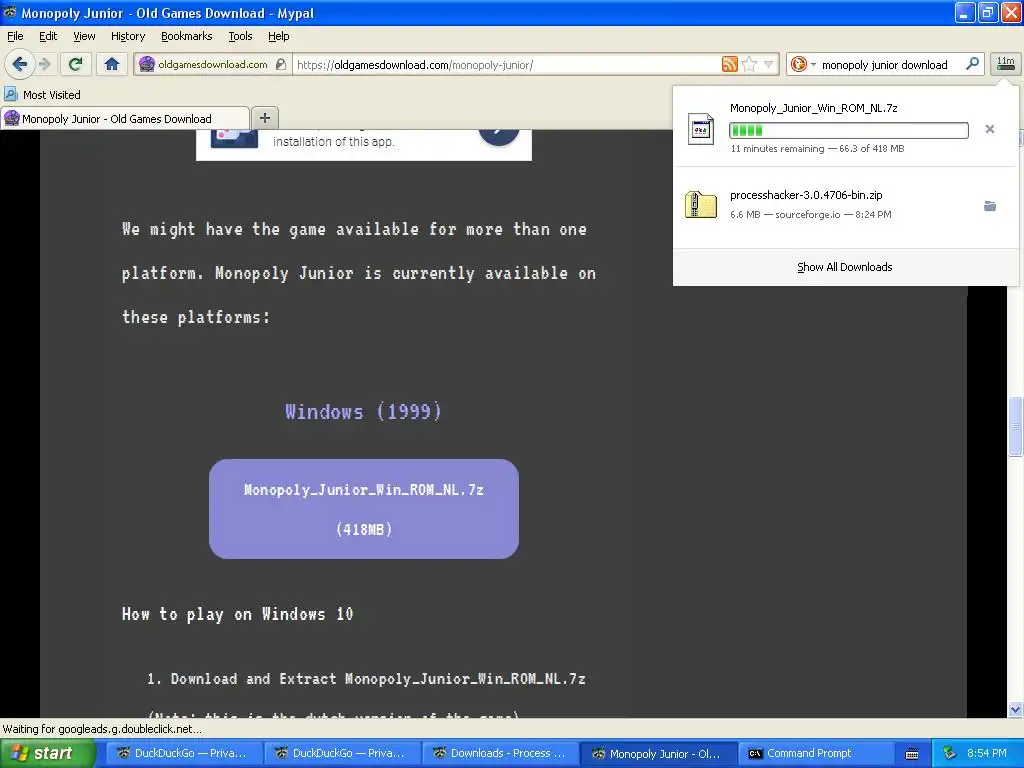Click 'Download and Extract Monopoly_Junior_Win_ROM_NL.7z' step text
Viewport: 1024px width, 768px height.
[x=377, y=679]
